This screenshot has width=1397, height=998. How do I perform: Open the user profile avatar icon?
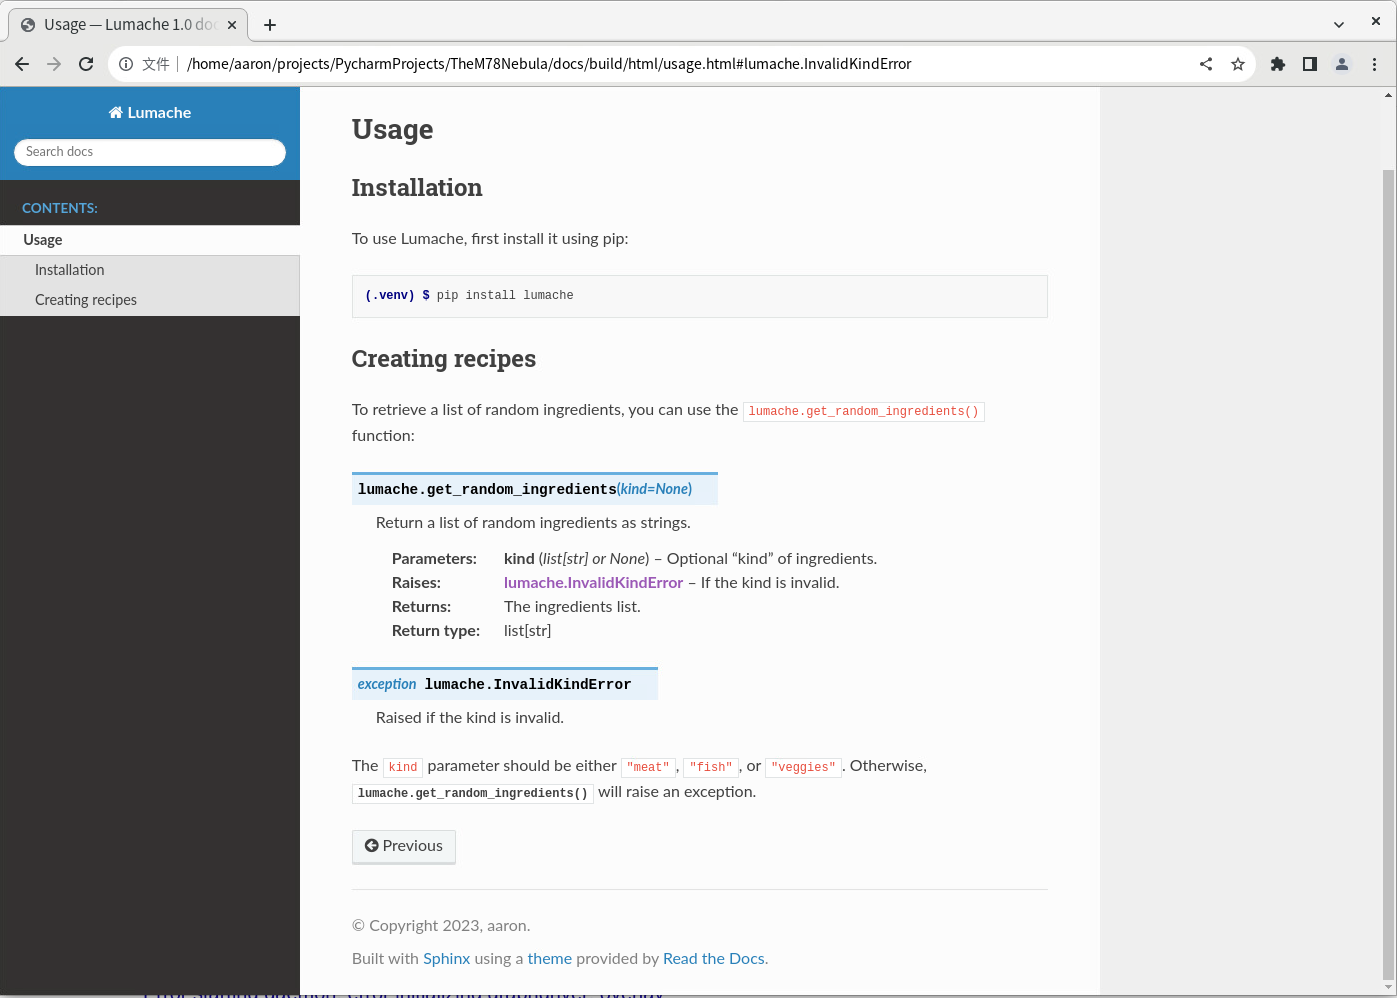tap(1342, 64)
